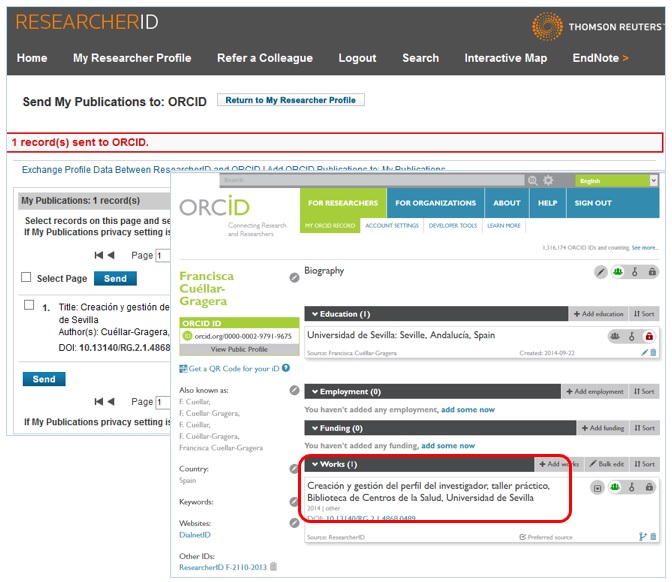The width and height of the screenshot is (672, 582).
Task: Set Biography visibility to private (lock icon)
Action: [x=652, y=272]
